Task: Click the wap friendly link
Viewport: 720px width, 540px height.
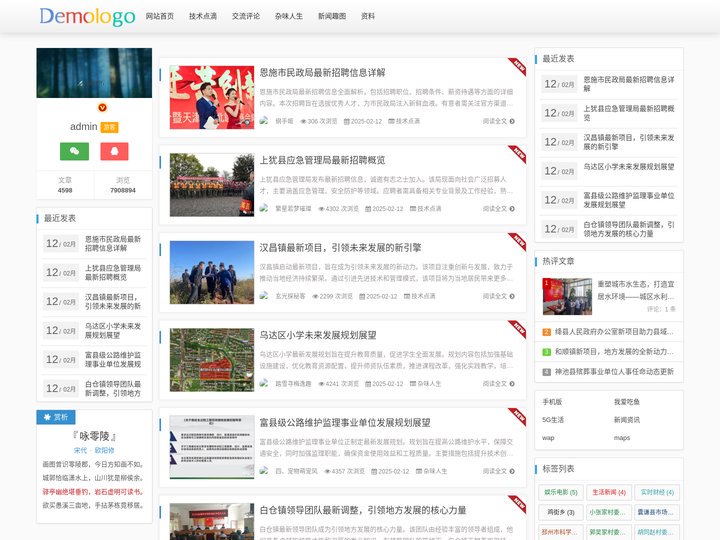Action: click(x=548, y=438)
